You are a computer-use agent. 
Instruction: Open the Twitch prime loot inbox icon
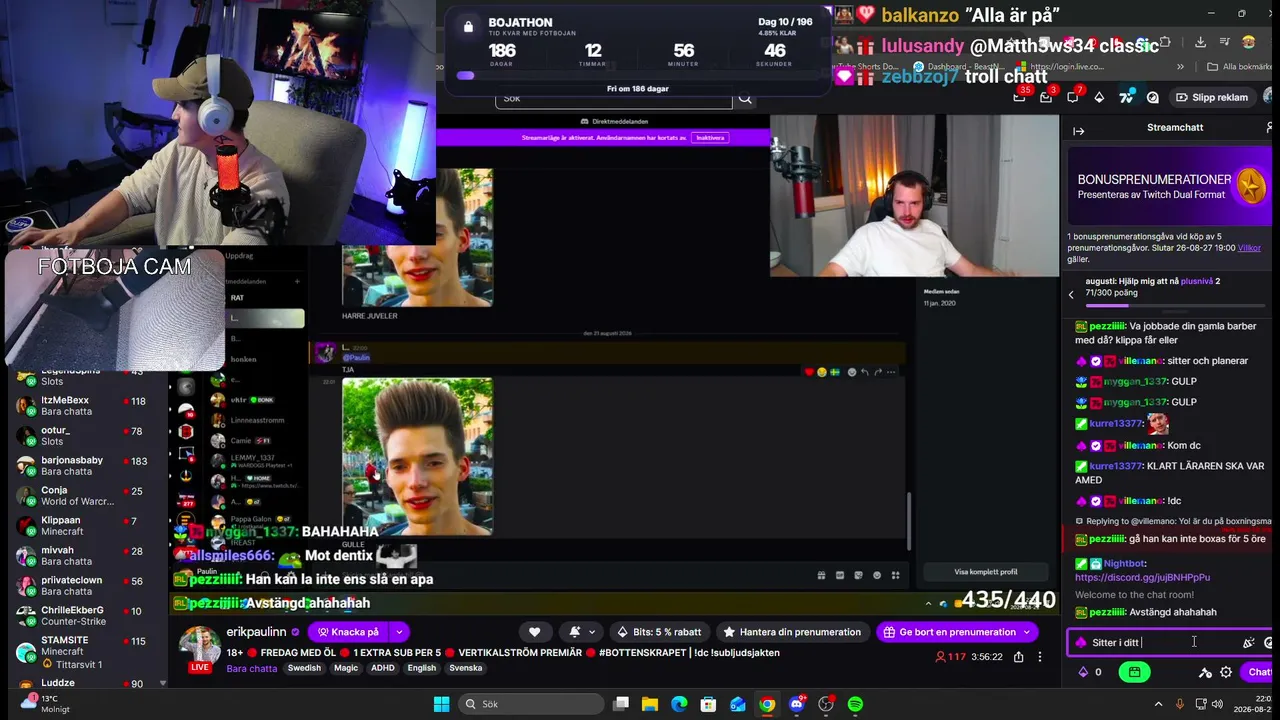tap(1019, 97)
